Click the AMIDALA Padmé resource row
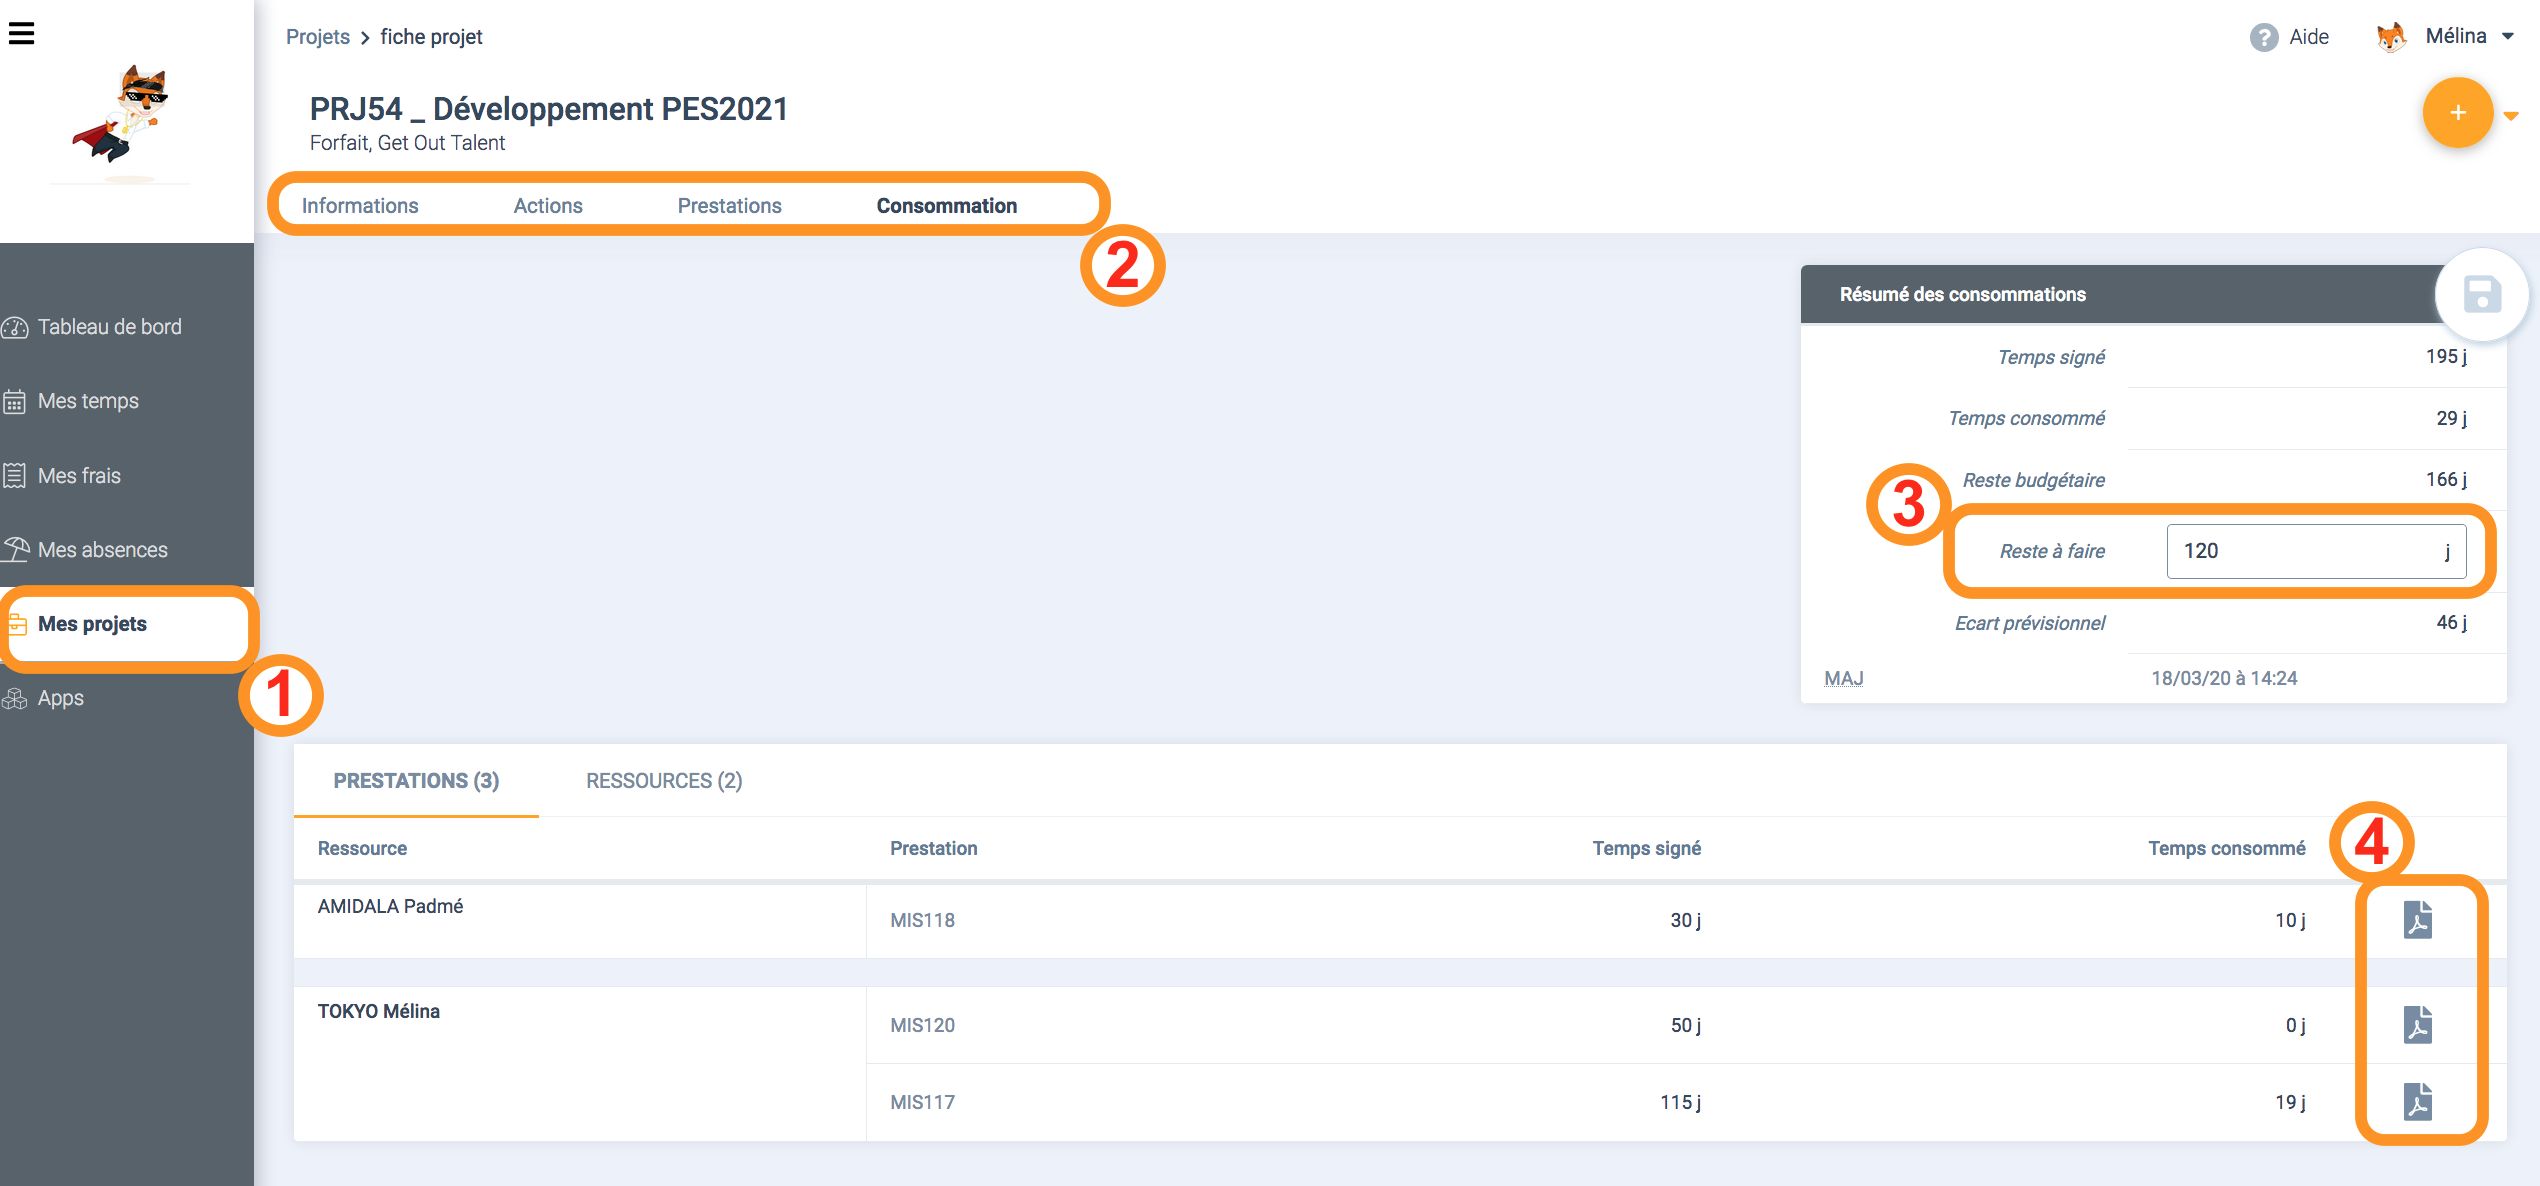 click(390, 907)
